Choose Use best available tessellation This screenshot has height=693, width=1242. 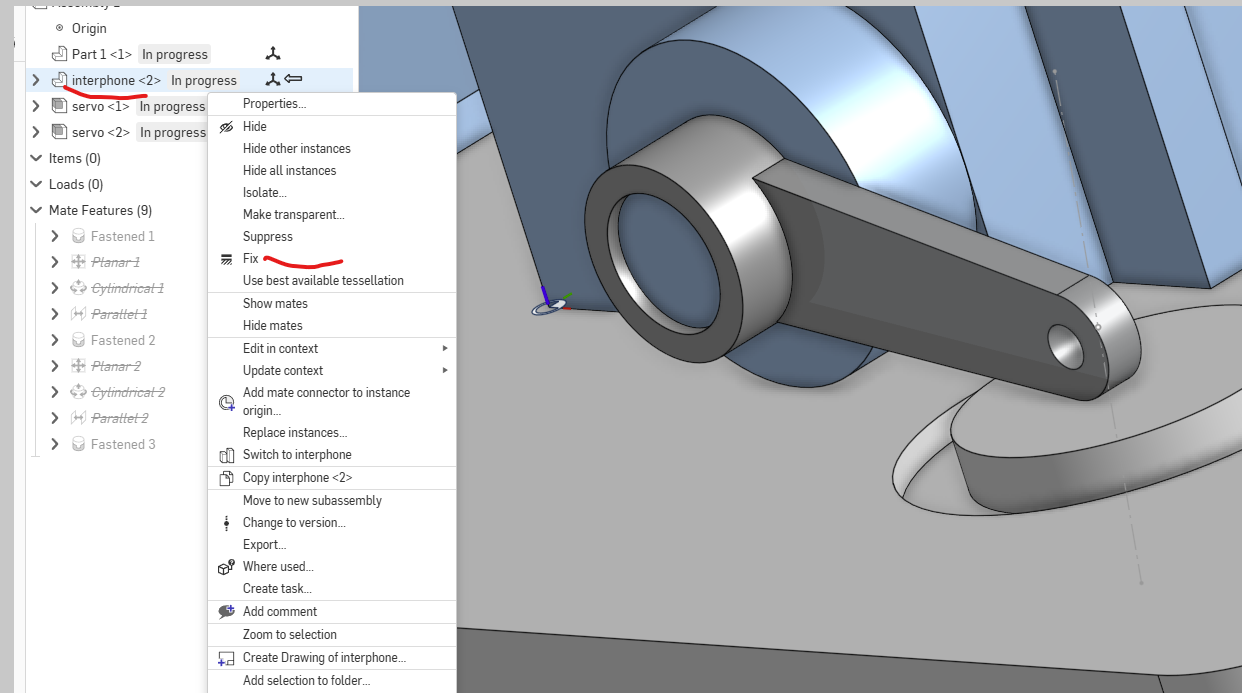[323, 281]
